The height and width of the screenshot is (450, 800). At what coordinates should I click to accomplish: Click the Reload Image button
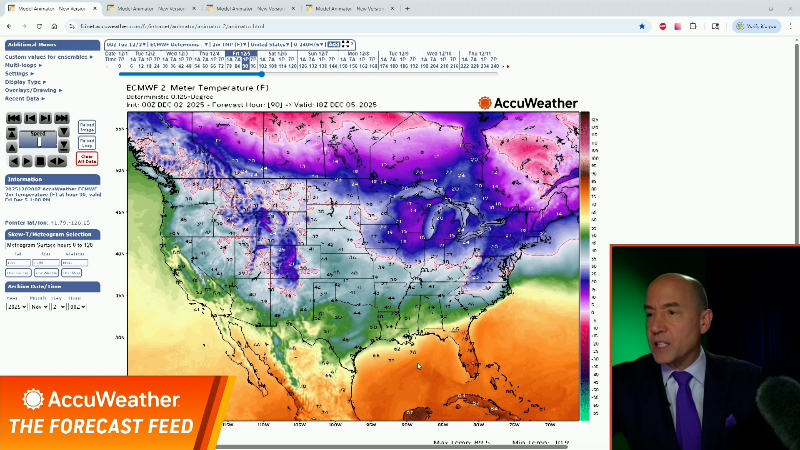[x=87, y=127]
